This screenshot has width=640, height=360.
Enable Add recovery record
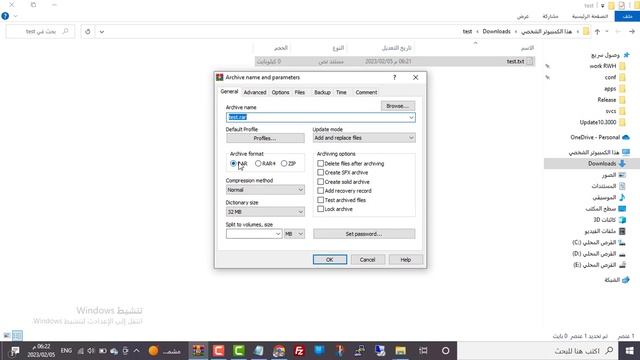click(320, 191)
